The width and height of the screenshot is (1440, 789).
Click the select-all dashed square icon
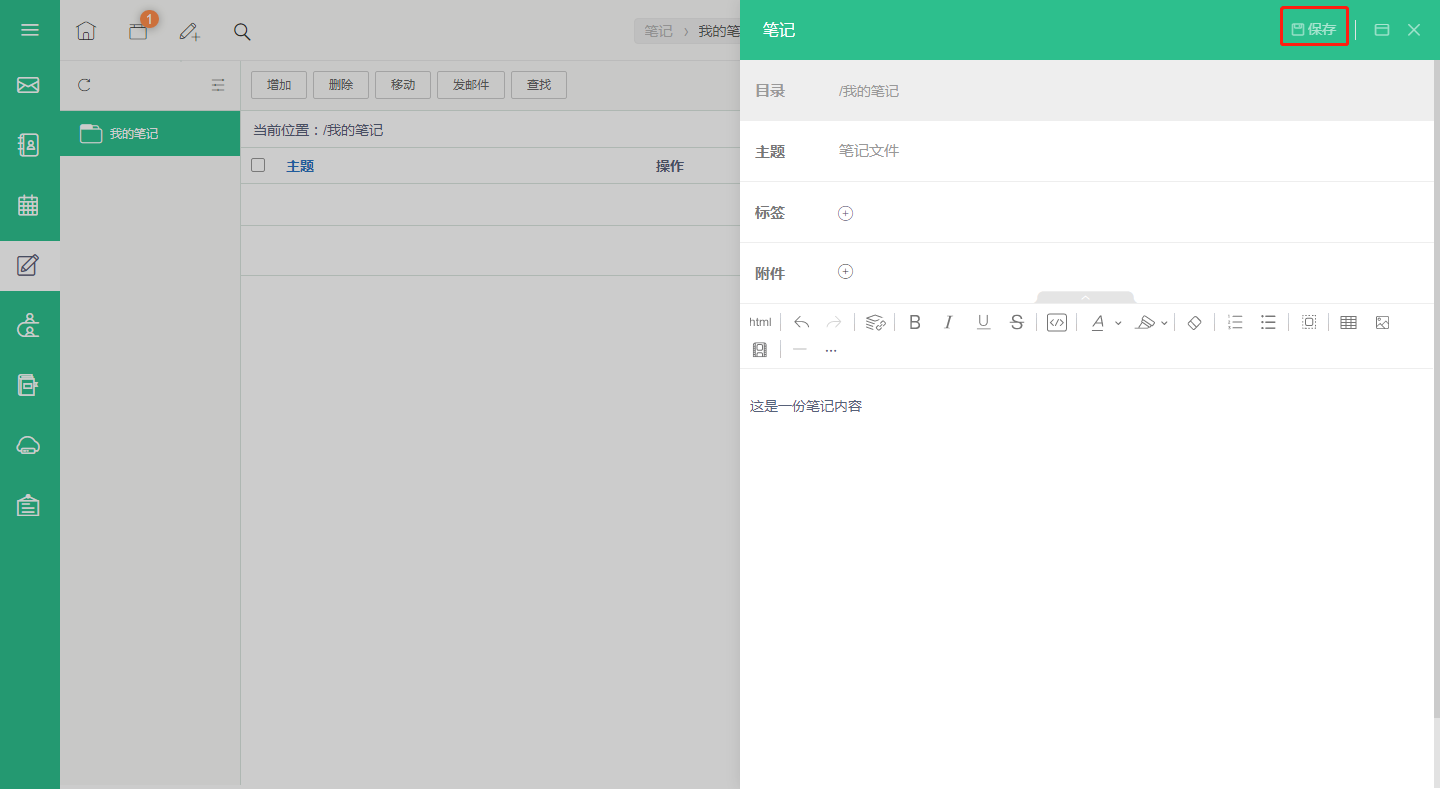click(x=1309, y=322)
